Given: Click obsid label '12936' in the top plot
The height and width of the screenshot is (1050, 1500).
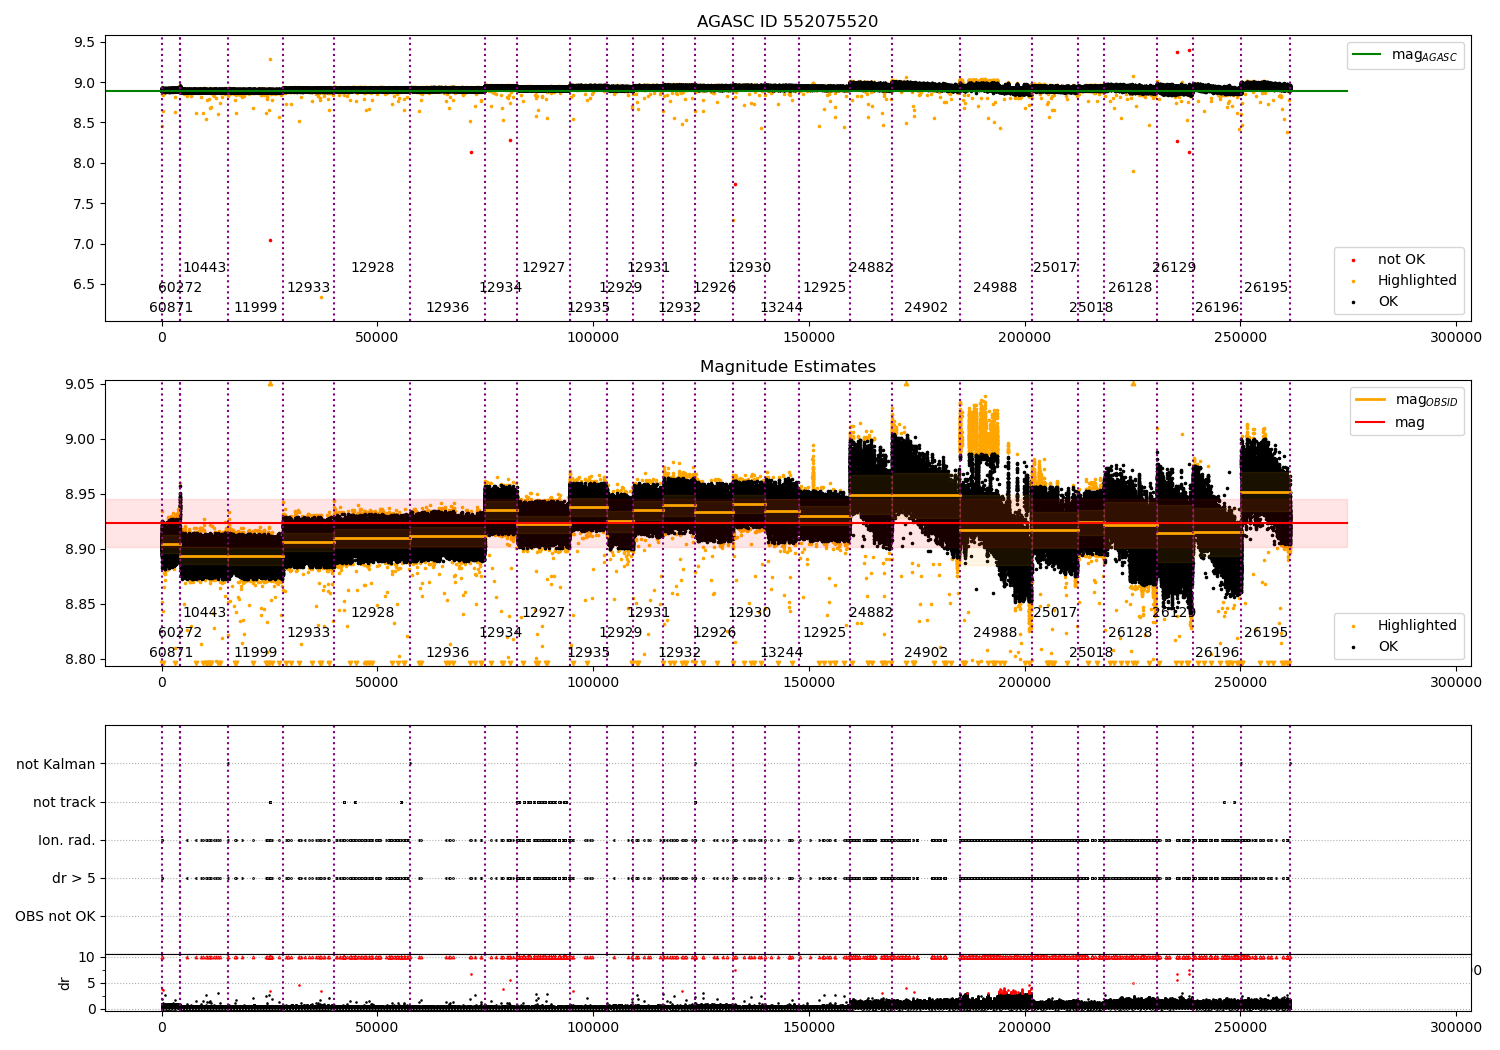Looking at the screenshot, I should (x=448, y=308).
